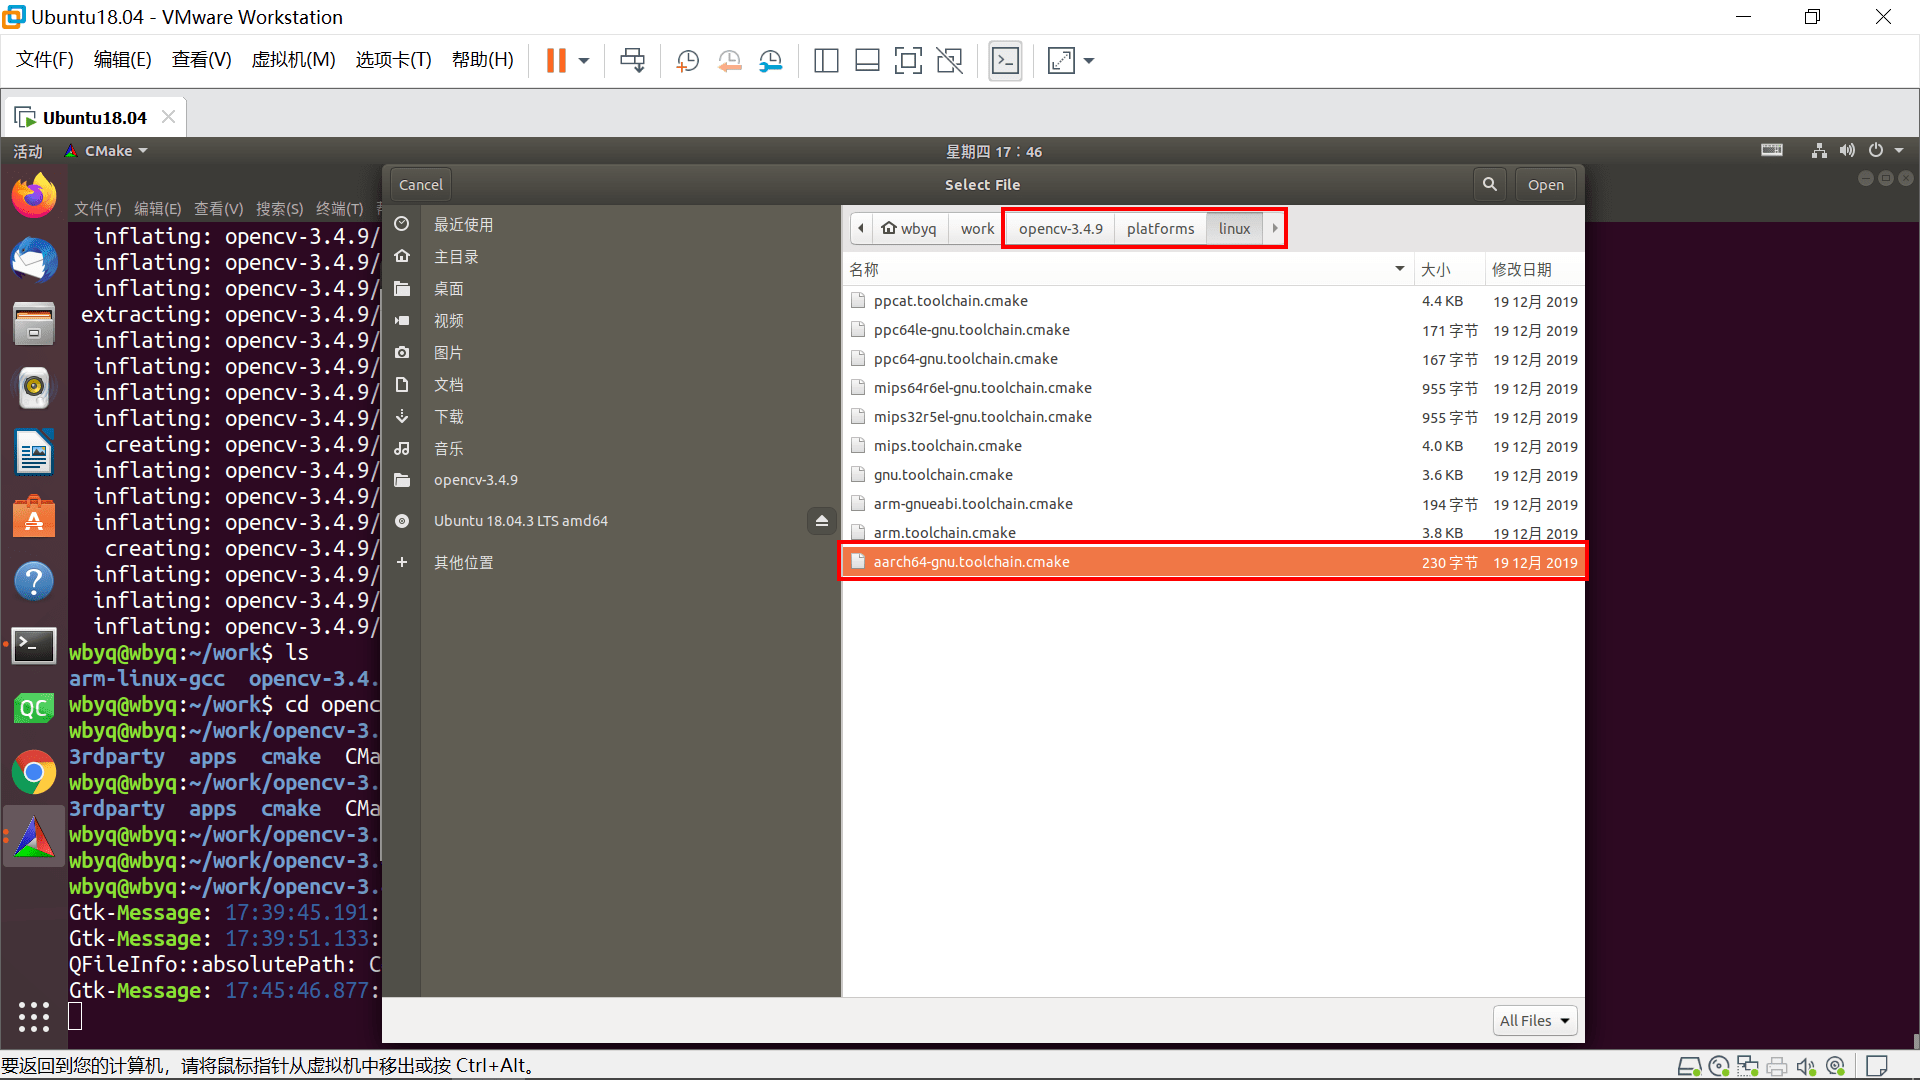Open the All Files filter dropdown
Screen dimensions: 1920x1080
(x=1535, y=1020)
